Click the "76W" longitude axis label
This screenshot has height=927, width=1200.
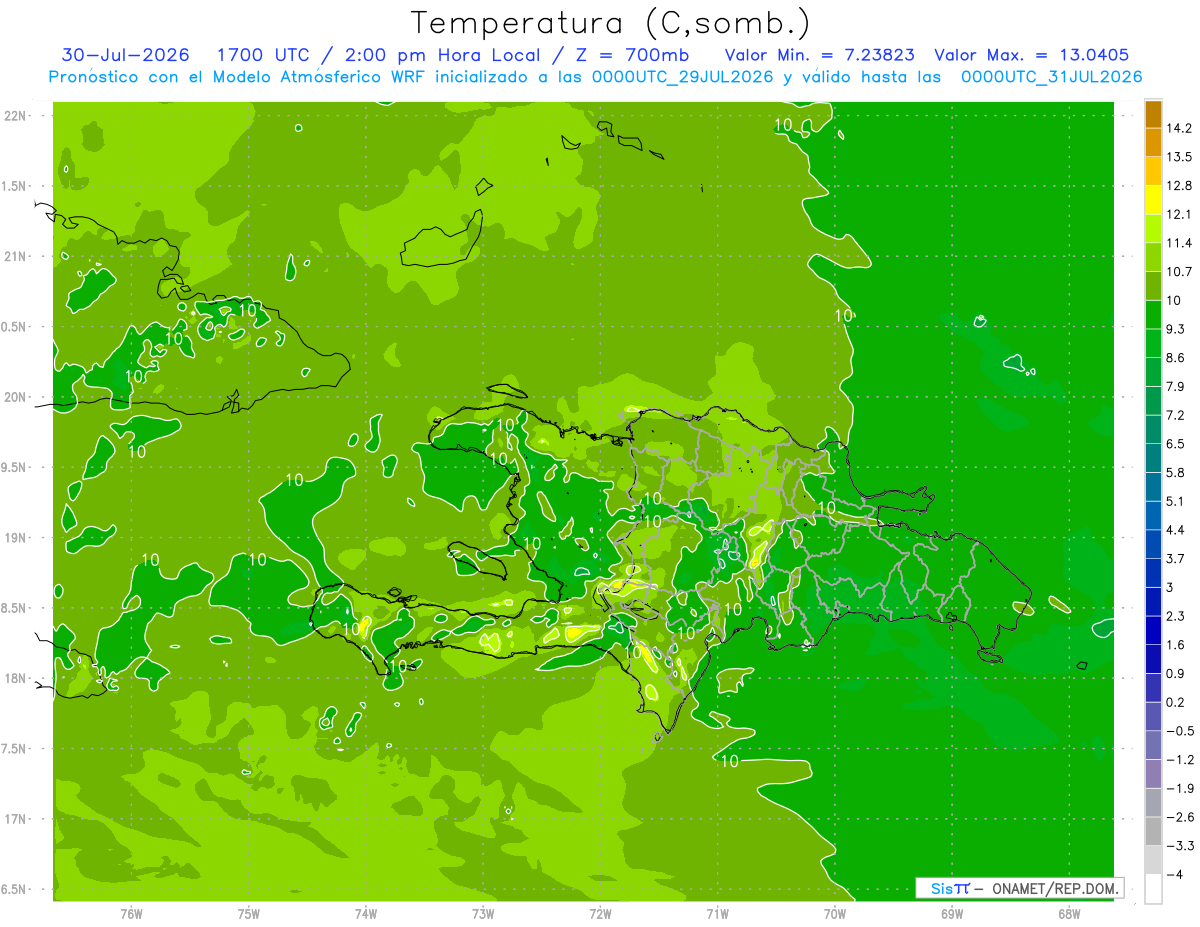131,914
